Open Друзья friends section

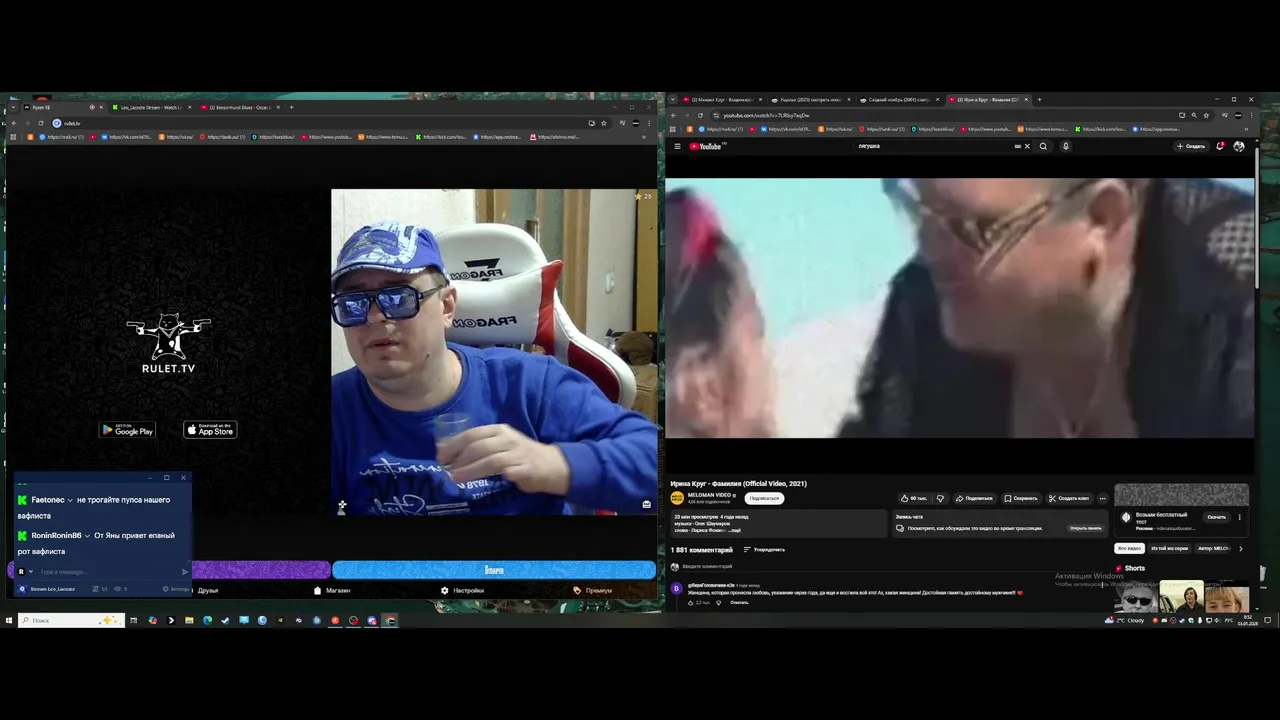click(208, 590)
